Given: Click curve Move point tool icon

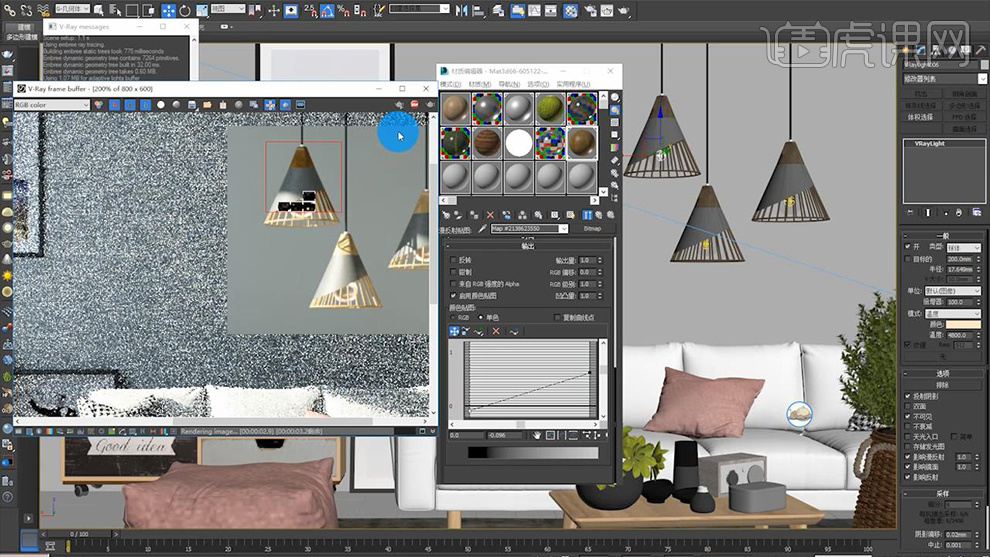Looking at the screenshot, I should point(454,331).
